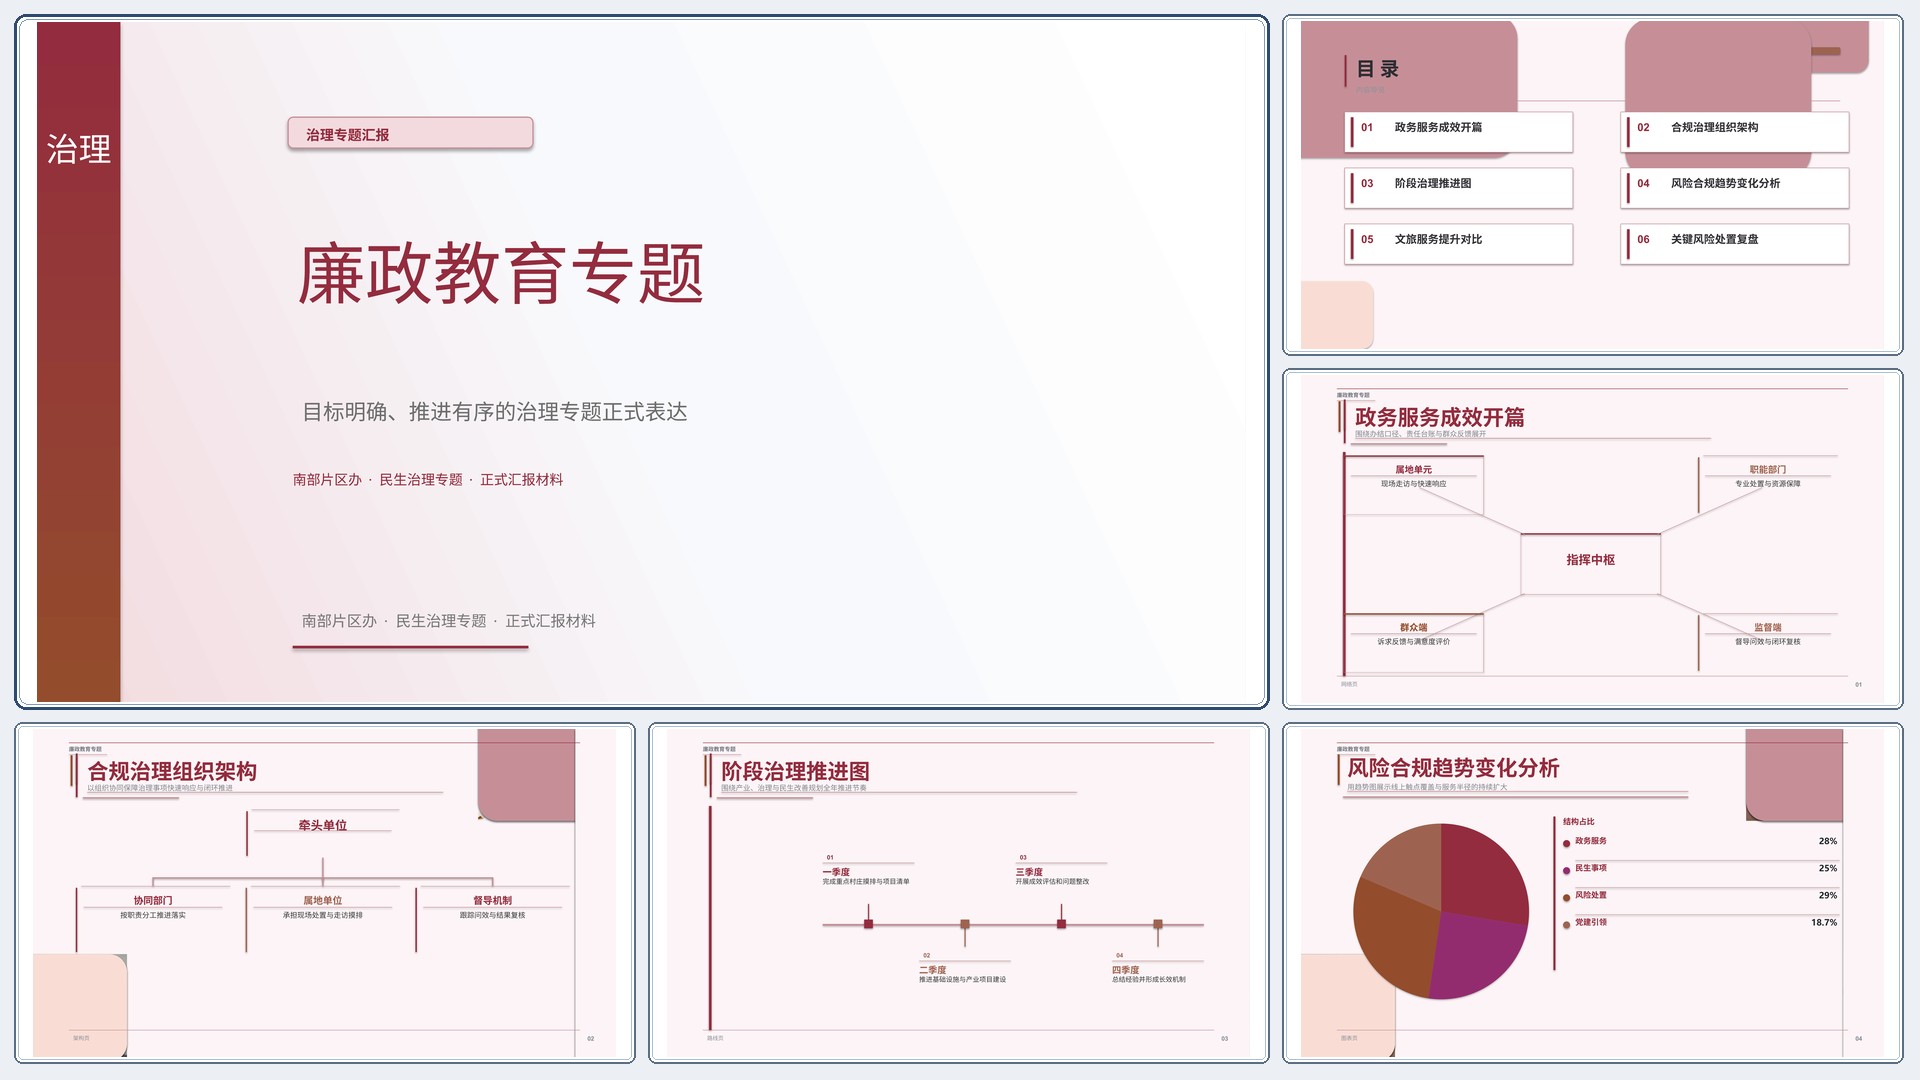The image size is (1920, 1080).
Task: Click the 政务服务 28% legend row
Action: click(1700, 841)
